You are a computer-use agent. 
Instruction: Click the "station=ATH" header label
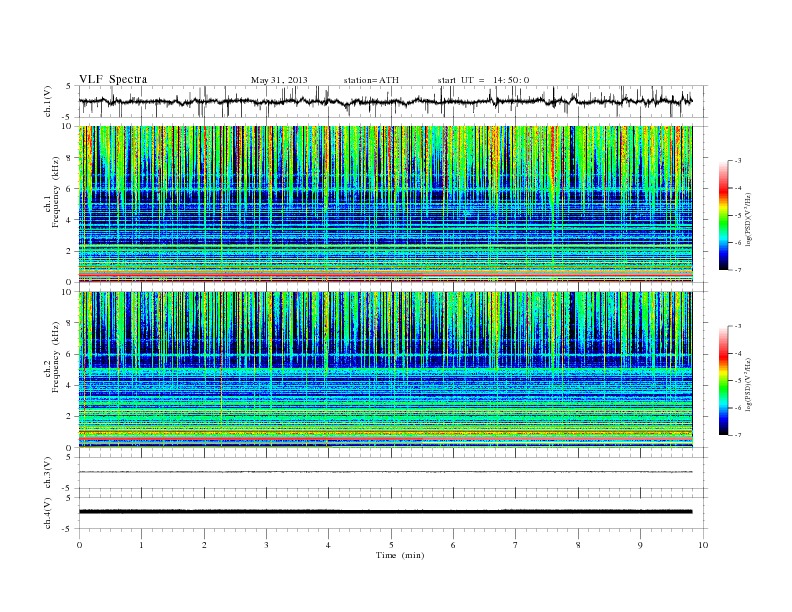[371, 80]
